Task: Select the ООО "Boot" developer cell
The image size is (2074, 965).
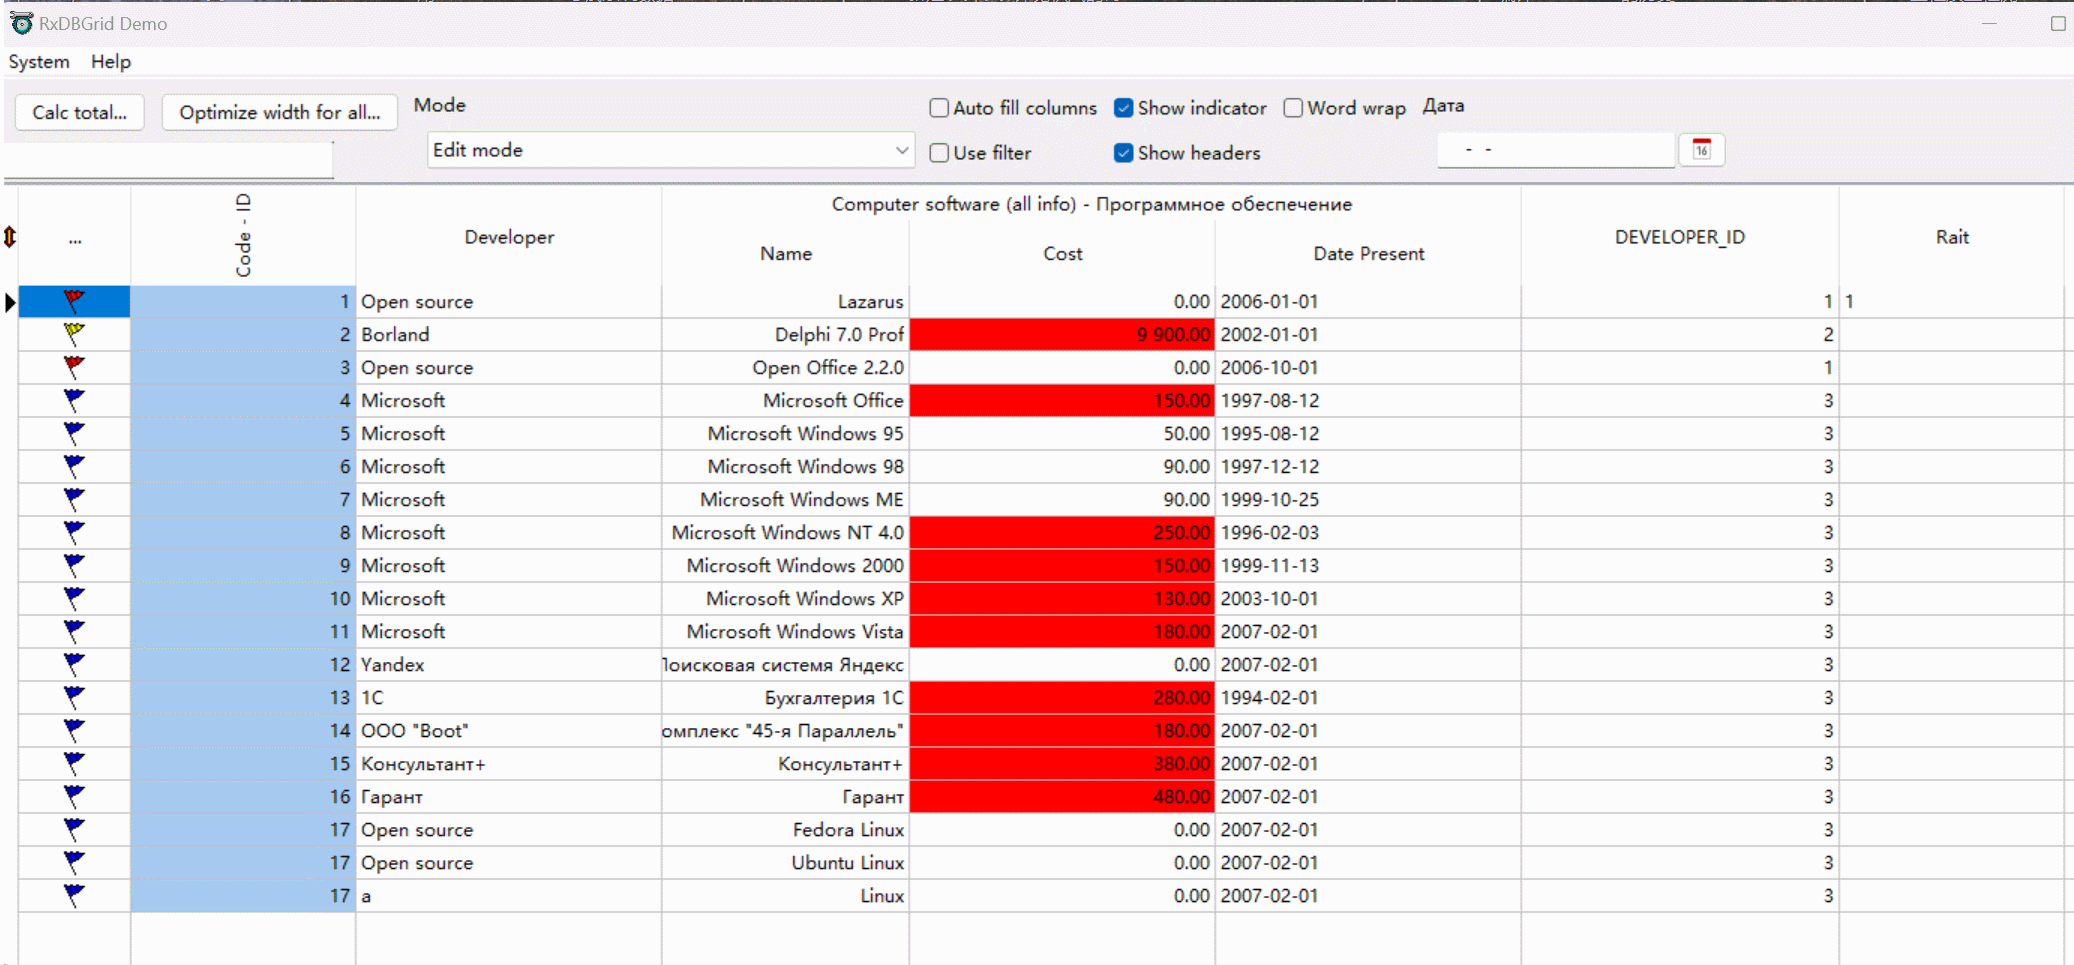Action: click(x=509, y=730)
